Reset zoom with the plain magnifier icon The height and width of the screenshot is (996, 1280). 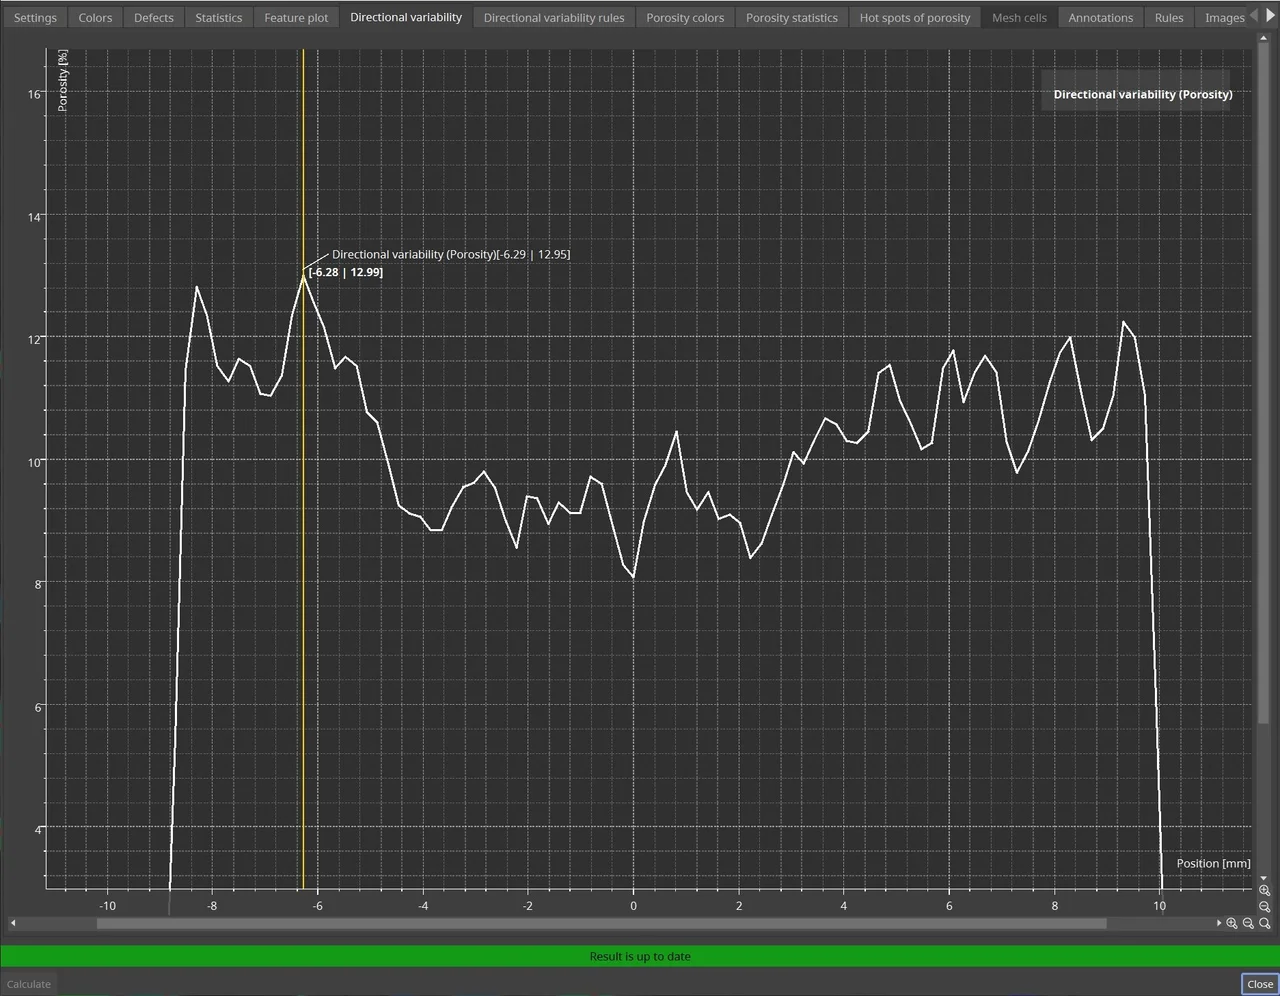coord(1265,923)
